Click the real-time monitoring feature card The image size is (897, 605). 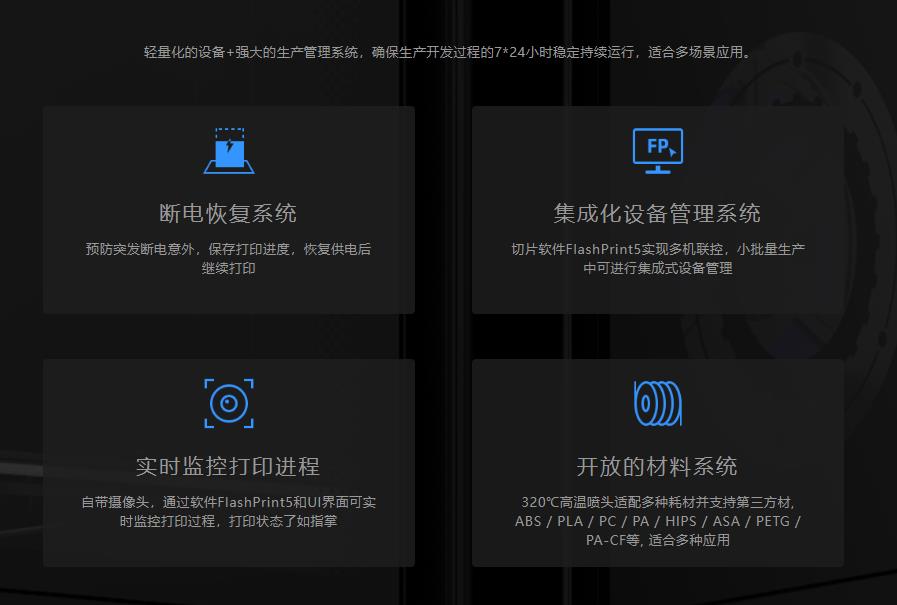tap(228, 460)
